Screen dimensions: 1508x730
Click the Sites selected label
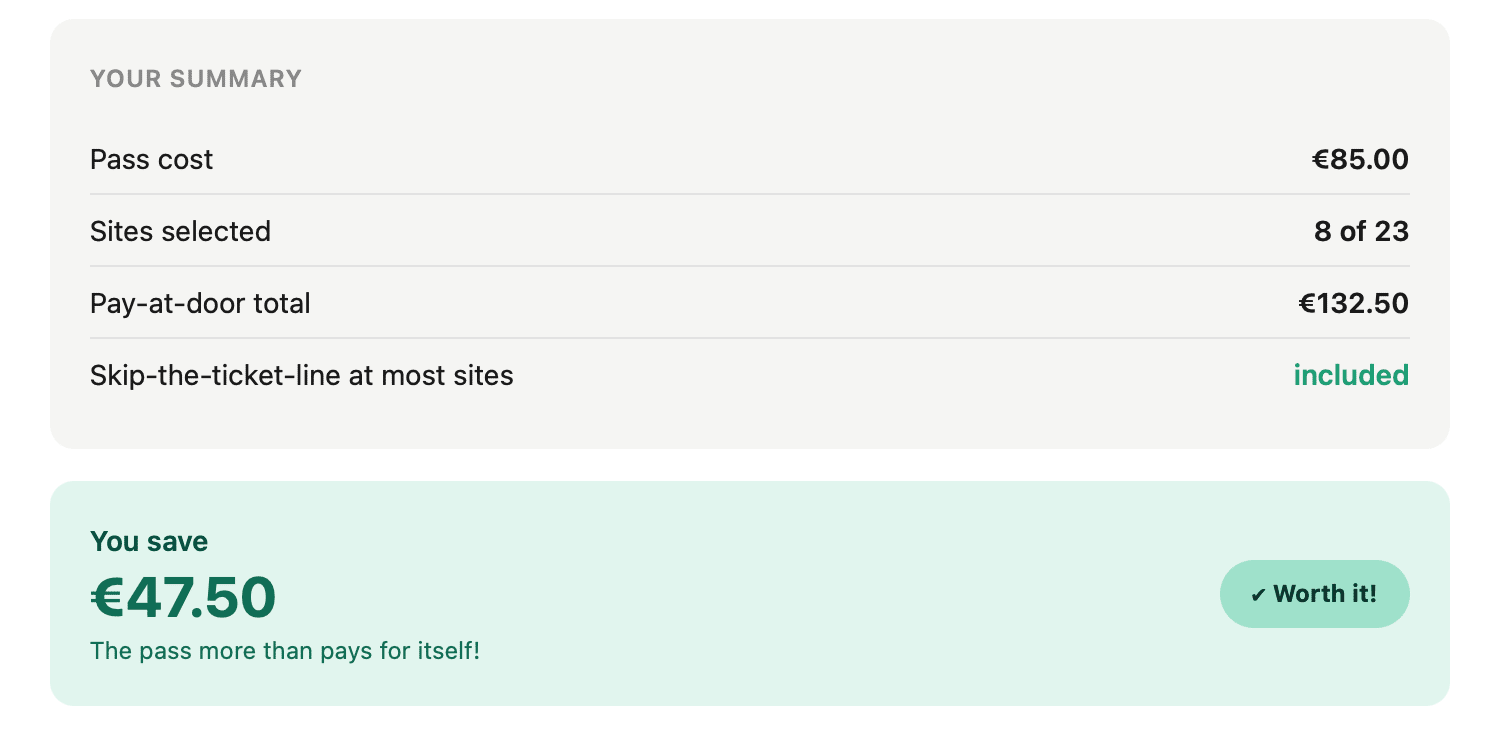pos(180,232)
